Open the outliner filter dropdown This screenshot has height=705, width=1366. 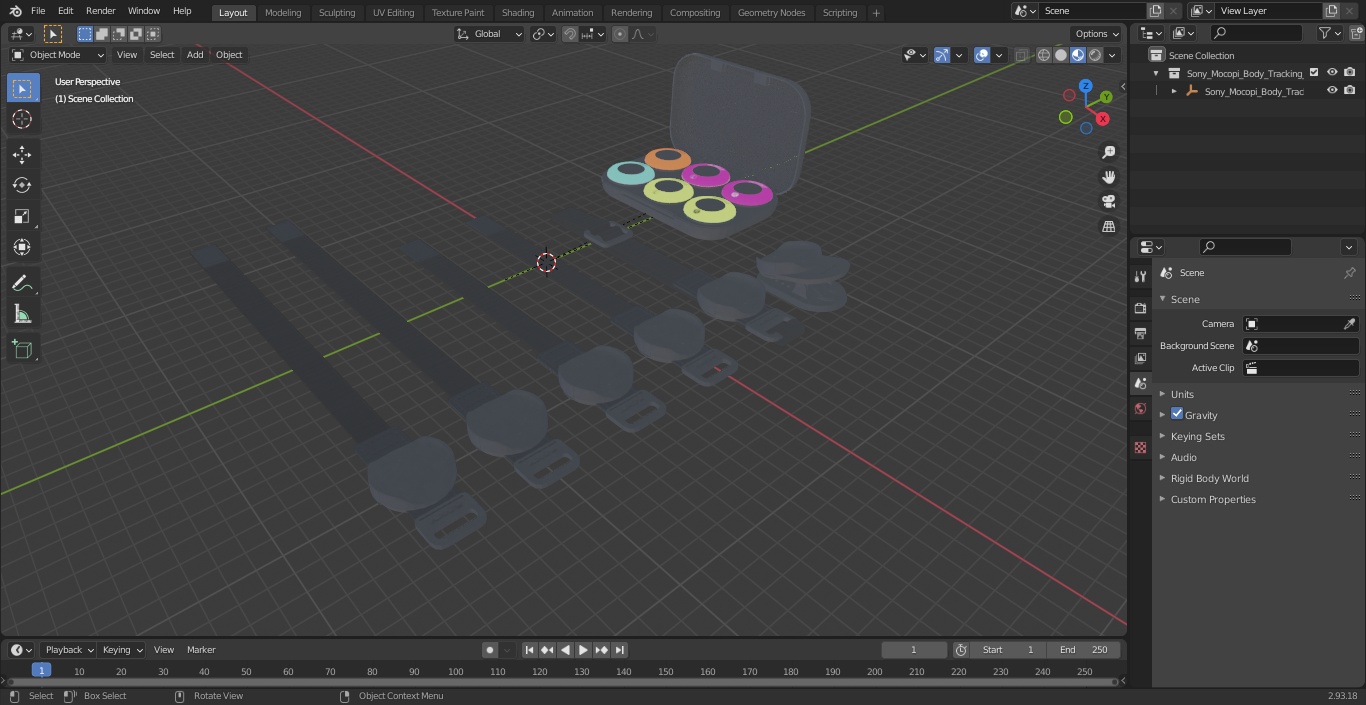click(1329, 33)
